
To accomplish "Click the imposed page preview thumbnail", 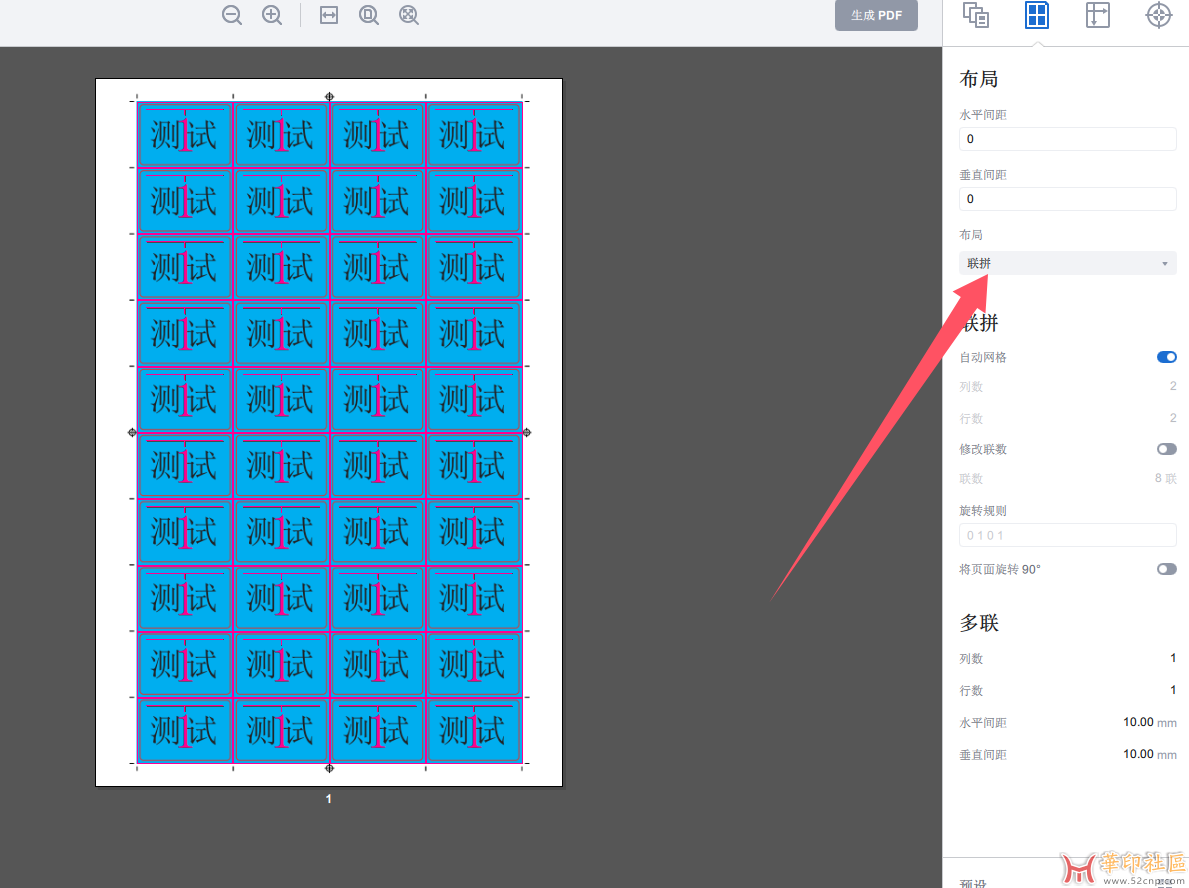I will [329, 432].
